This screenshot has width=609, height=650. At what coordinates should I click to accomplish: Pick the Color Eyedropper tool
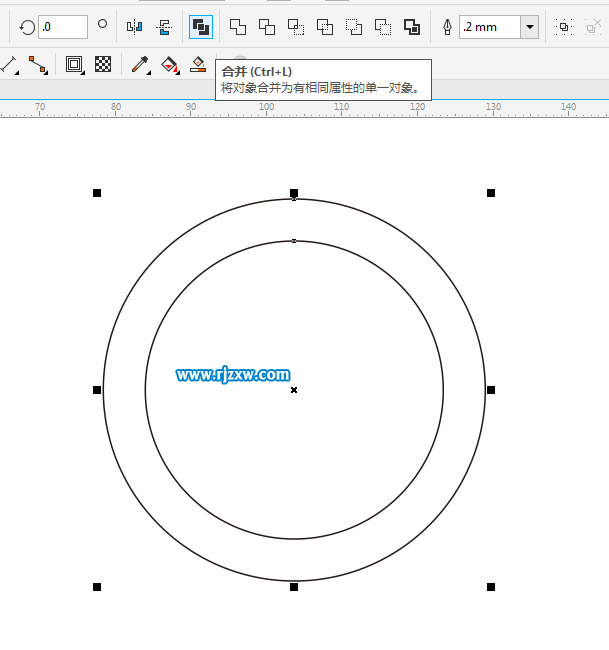pyautogui.click(x=140, y=65)
